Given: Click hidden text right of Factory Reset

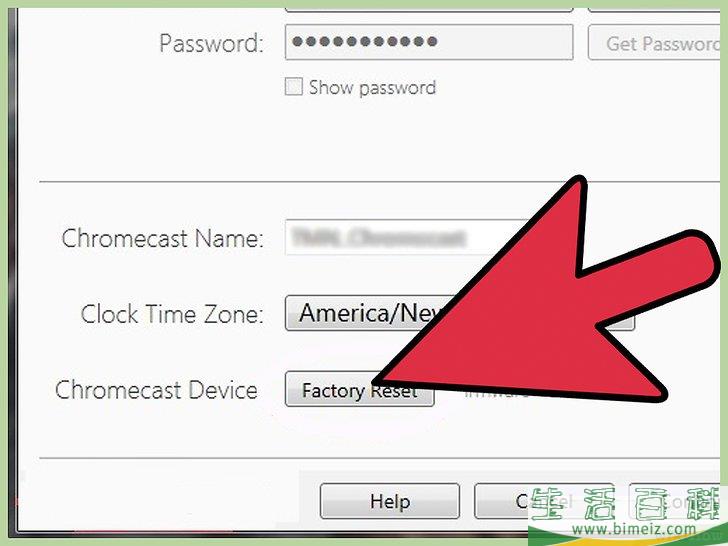Looking at the screenshot, I should pos(497,394).
